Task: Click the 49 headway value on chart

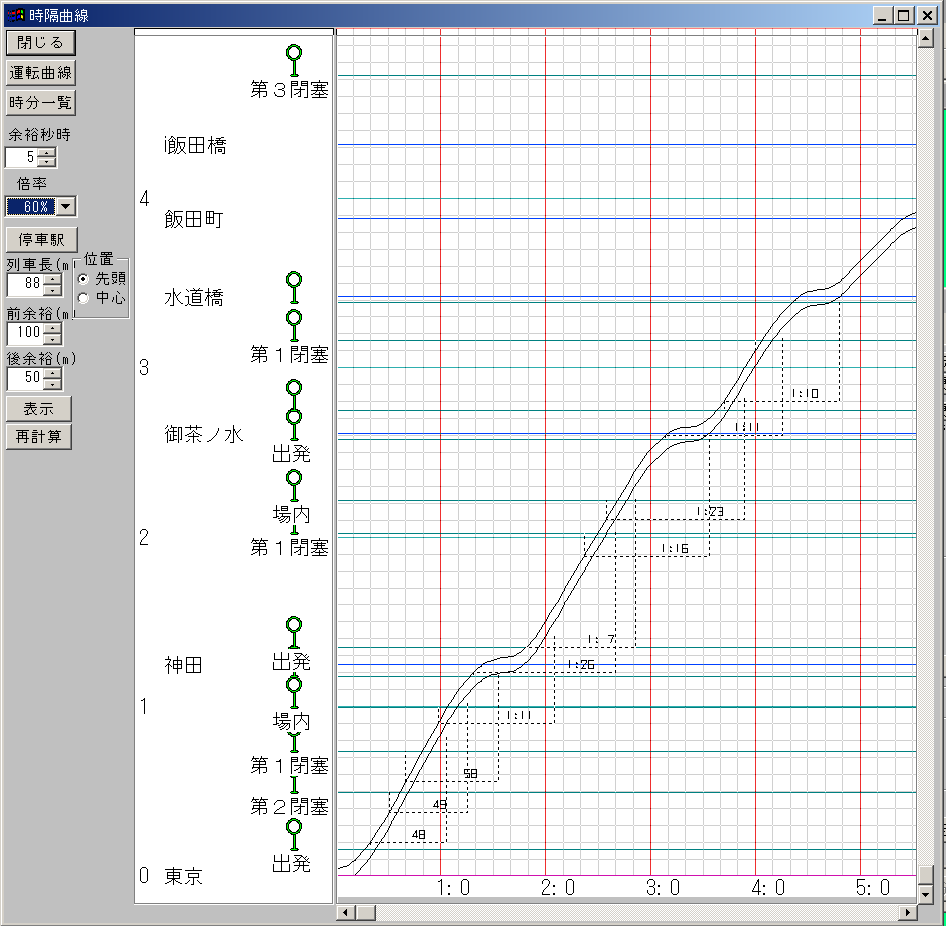Action: coord(440,804)
